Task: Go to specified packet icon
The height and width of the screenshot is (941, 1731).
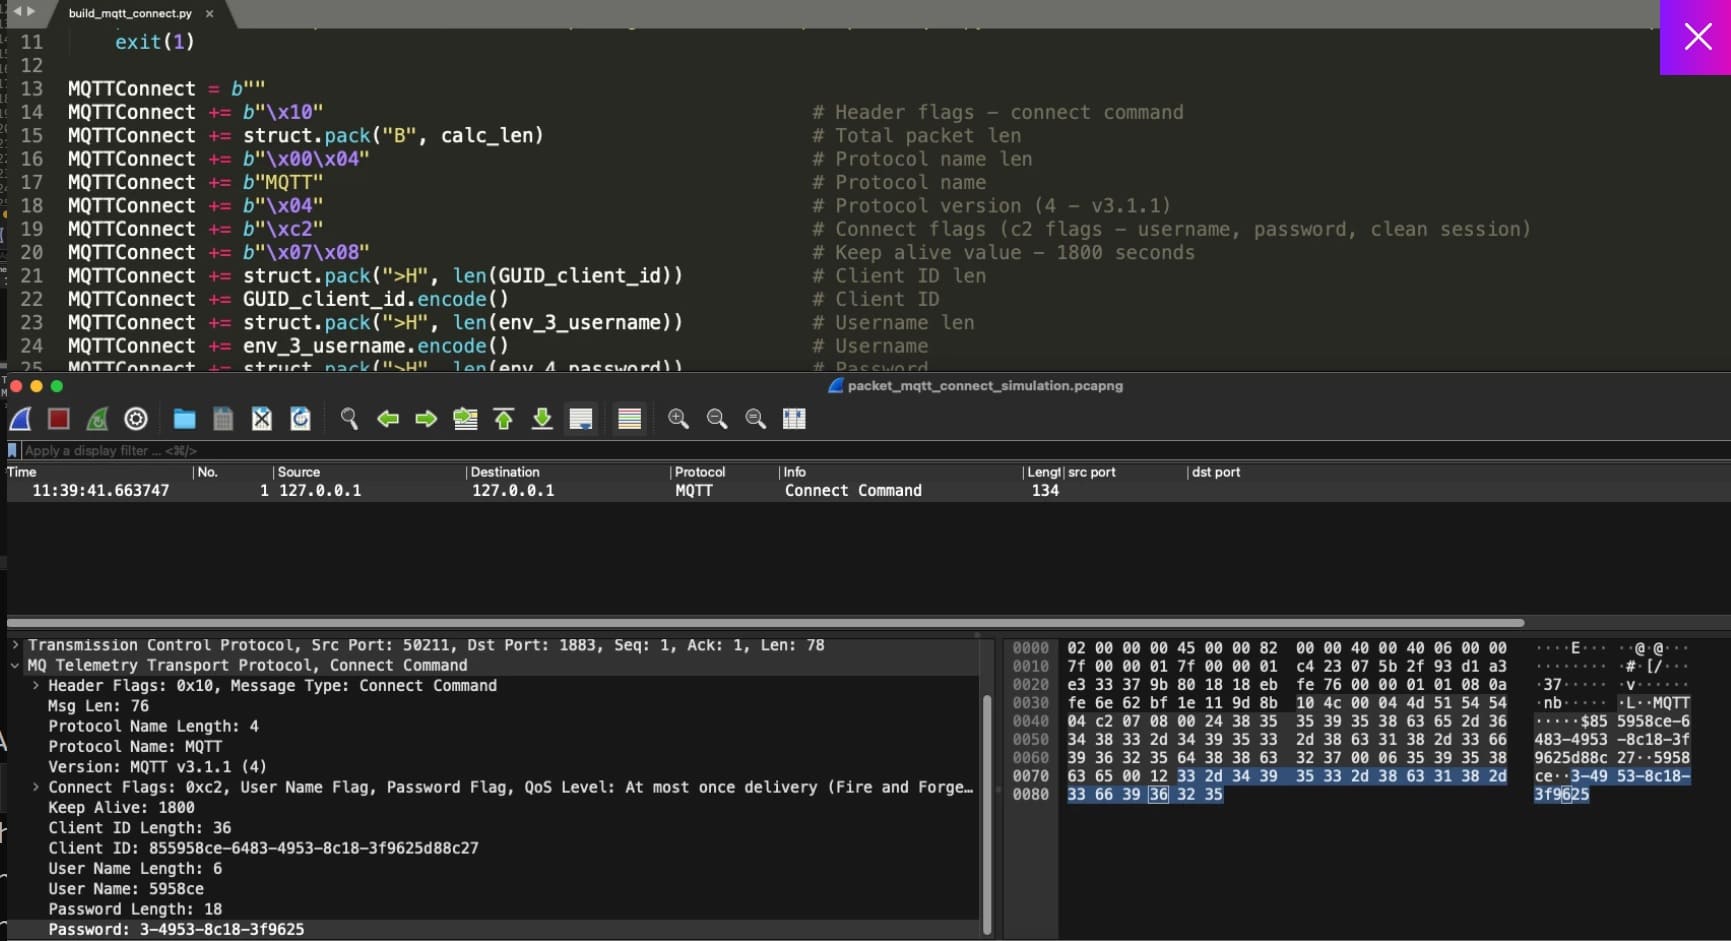Action: point(465,419)
